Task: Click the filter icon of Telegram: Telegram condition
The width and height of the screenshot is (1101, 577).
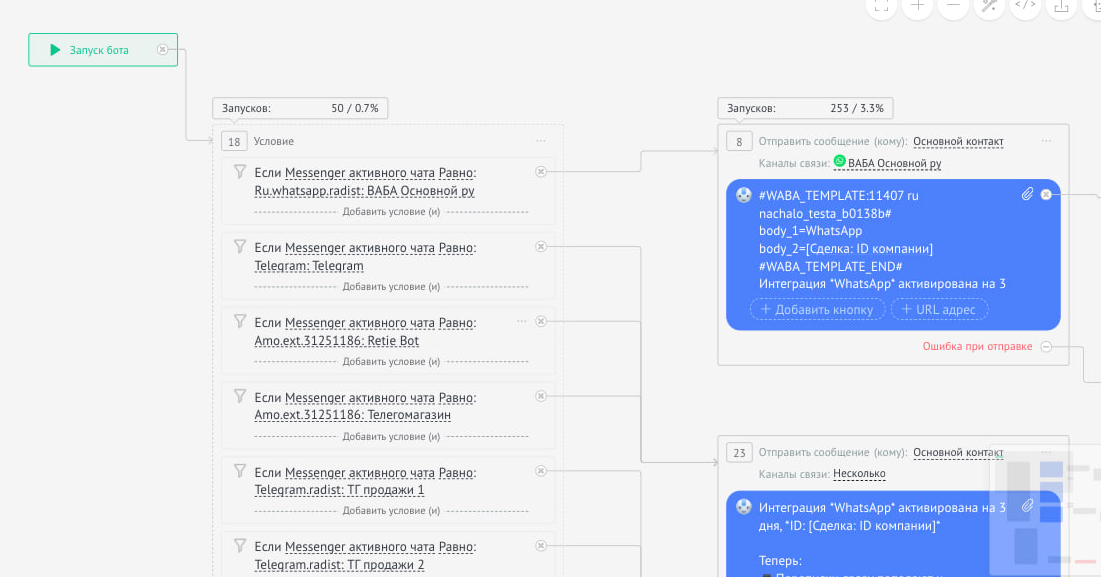Action: coord(240,246)
